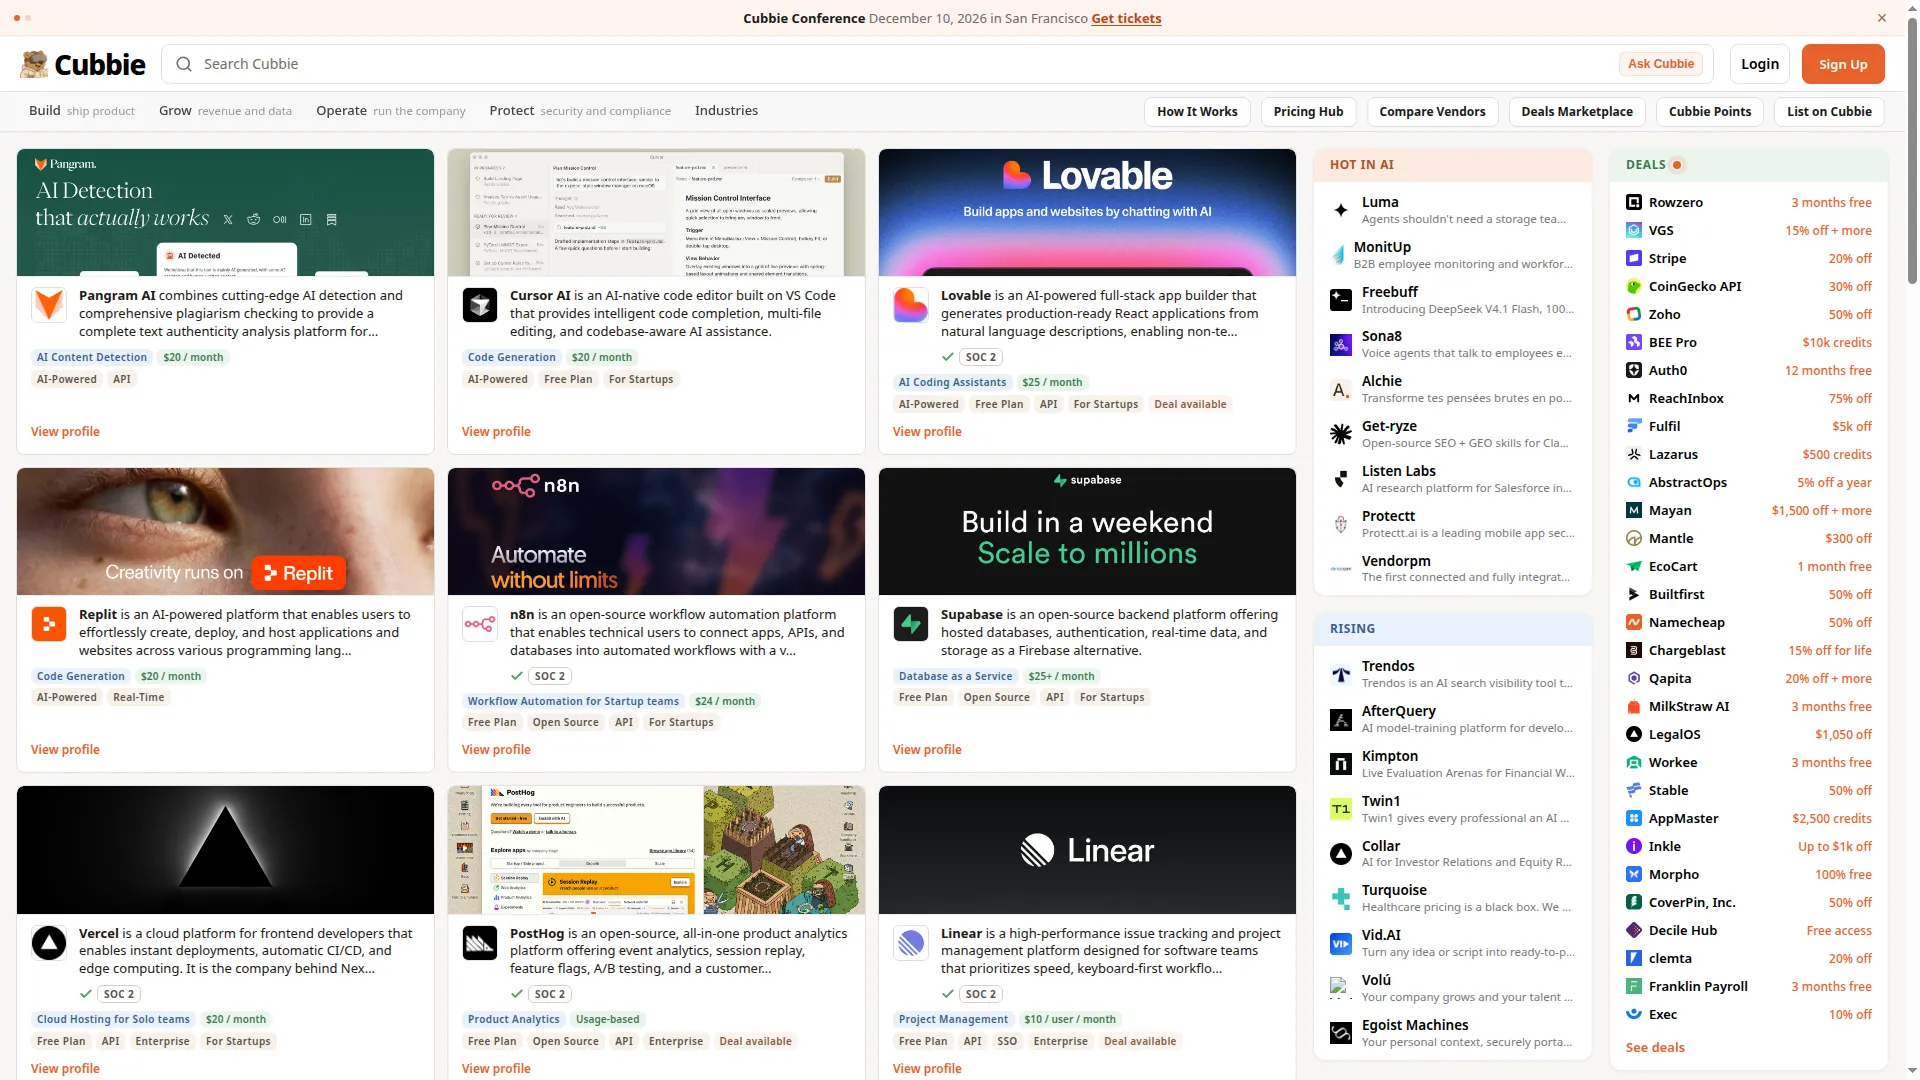Click the Cubbie bear logo icon
The image size is (1920, 1080).
tap(34, 64)
